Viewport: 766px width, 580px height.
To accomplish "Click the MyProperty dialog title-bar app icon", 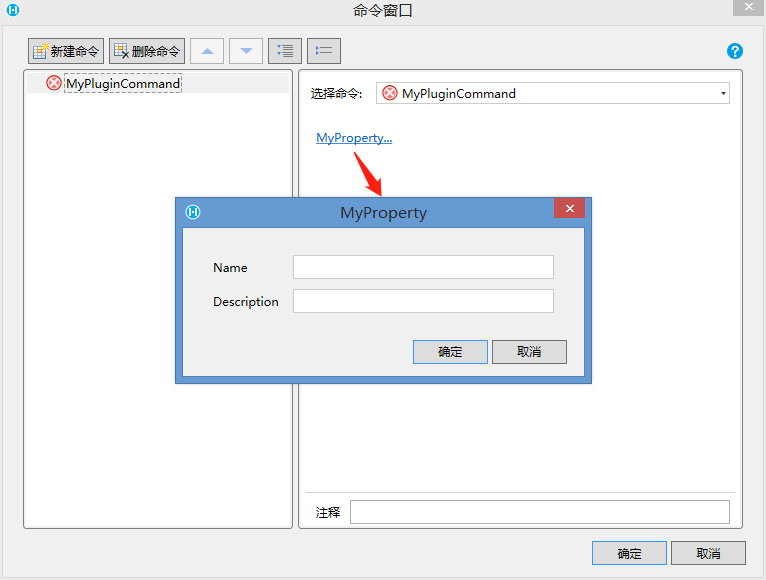I will pos(193,212).
